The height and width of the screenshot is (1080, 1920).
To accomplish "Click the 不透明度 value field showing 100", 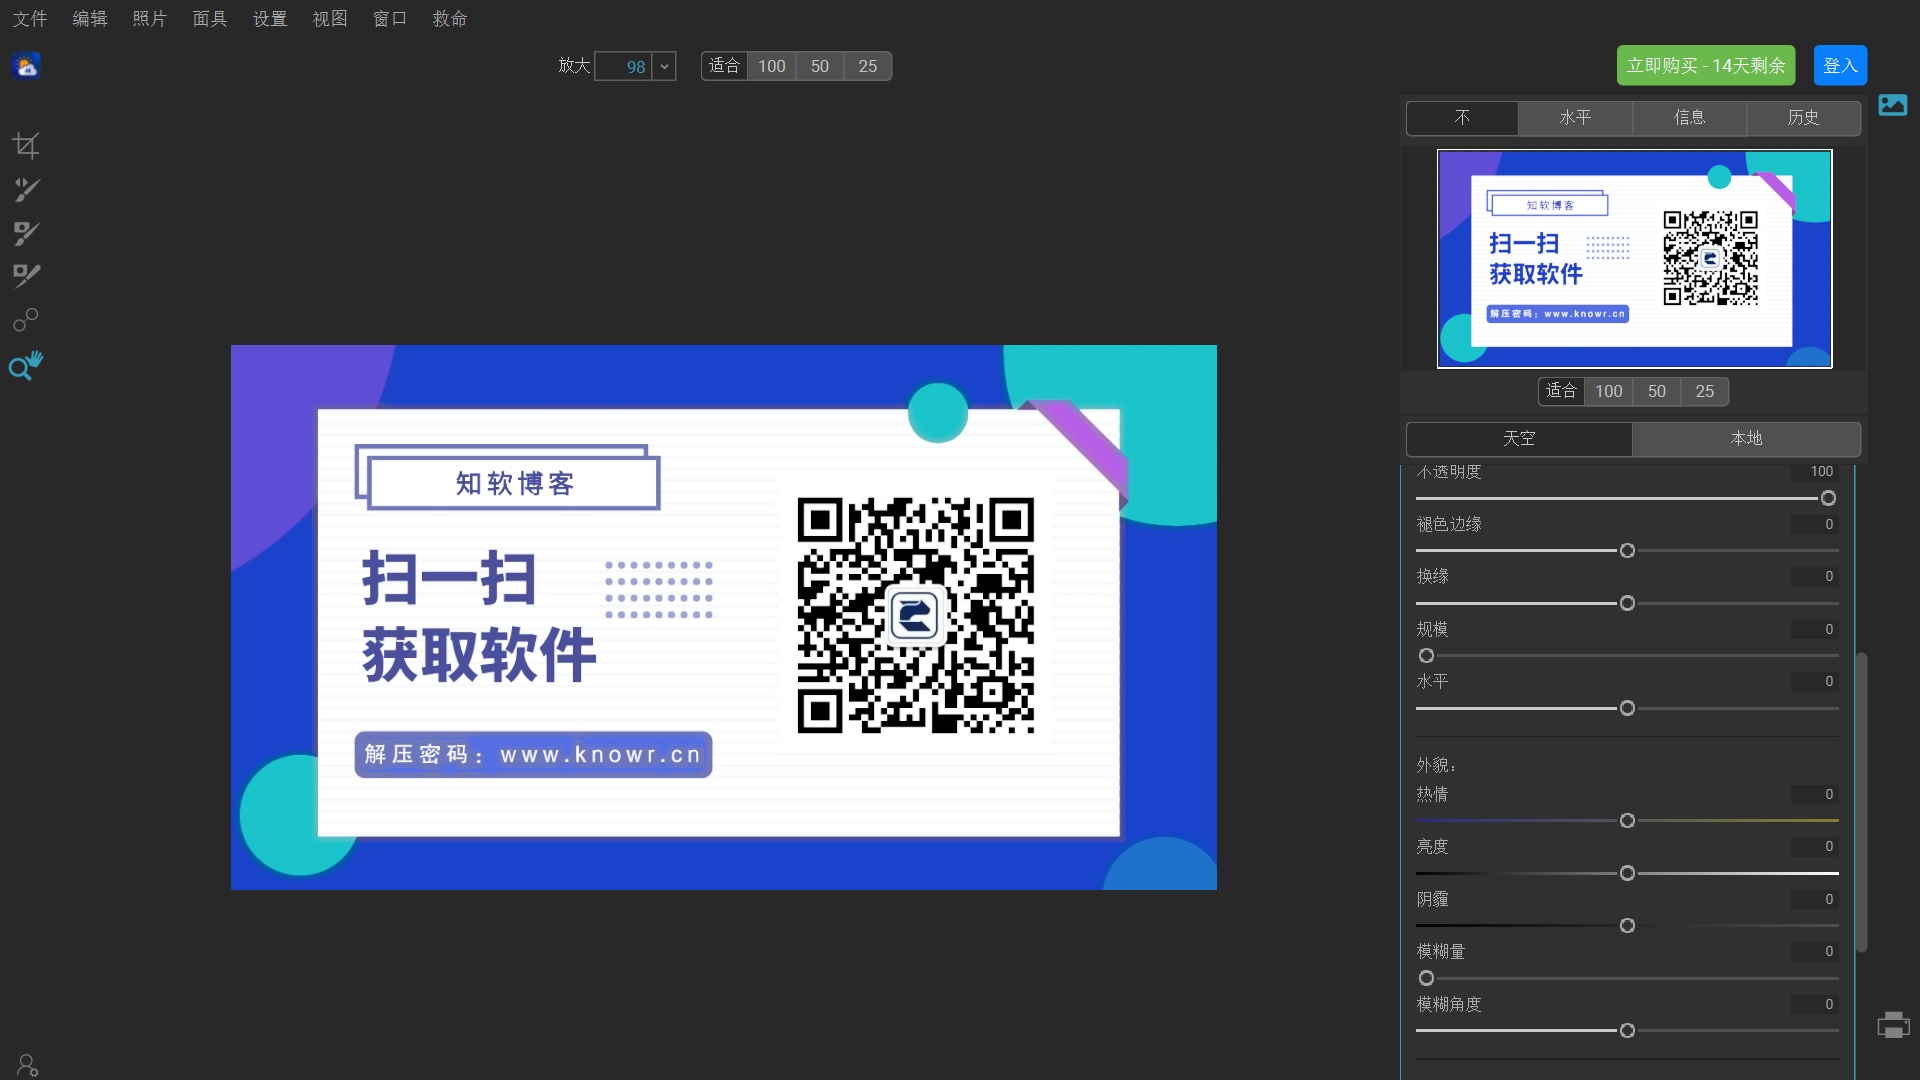I will pos(1814,472).
